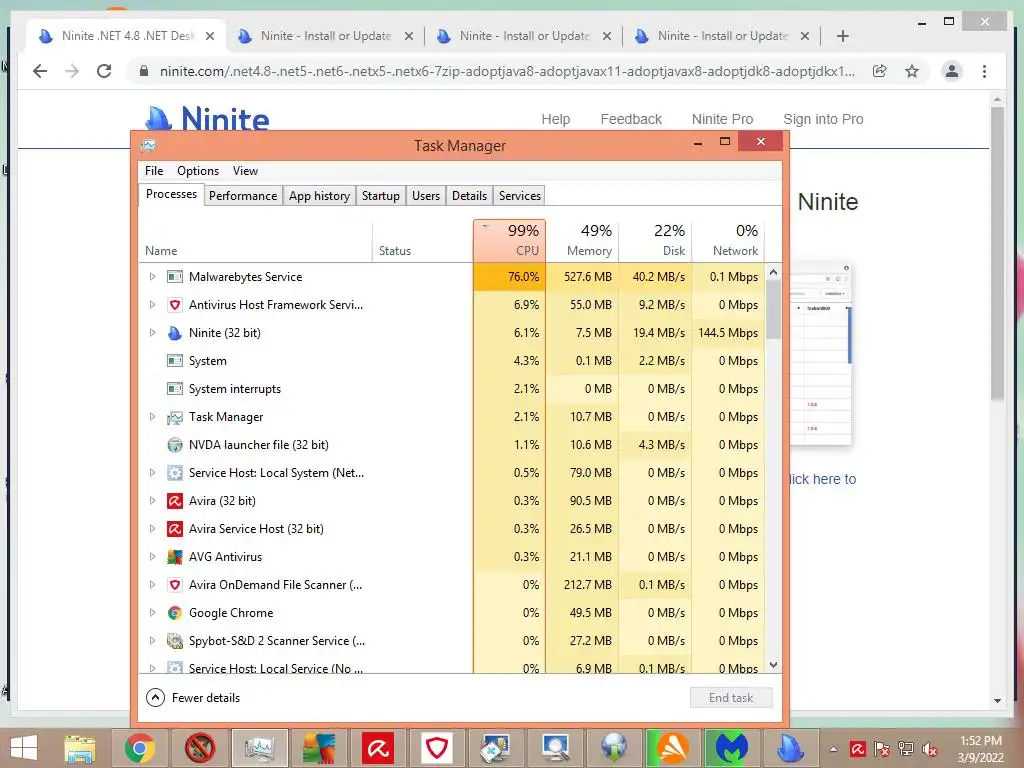Viewport: 1024px width, 768px height.
Task: Open a new Chrome tab with plus
Action: [x=842, y=36]
